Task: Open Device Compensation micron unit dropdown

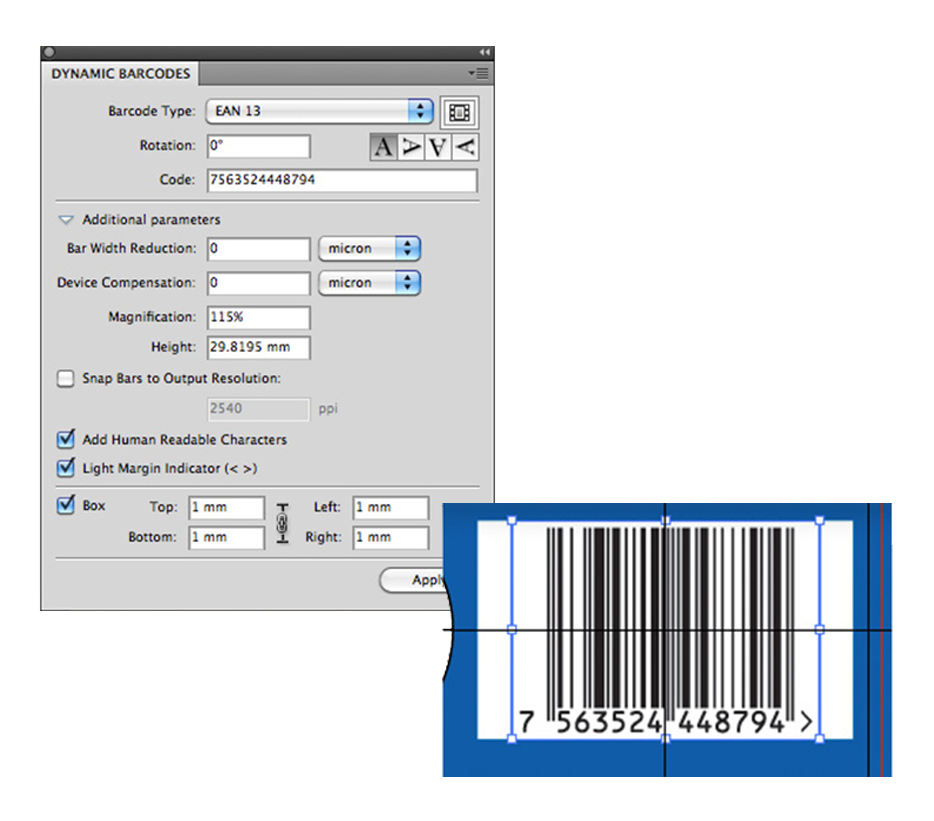Action: pos(369,283)
